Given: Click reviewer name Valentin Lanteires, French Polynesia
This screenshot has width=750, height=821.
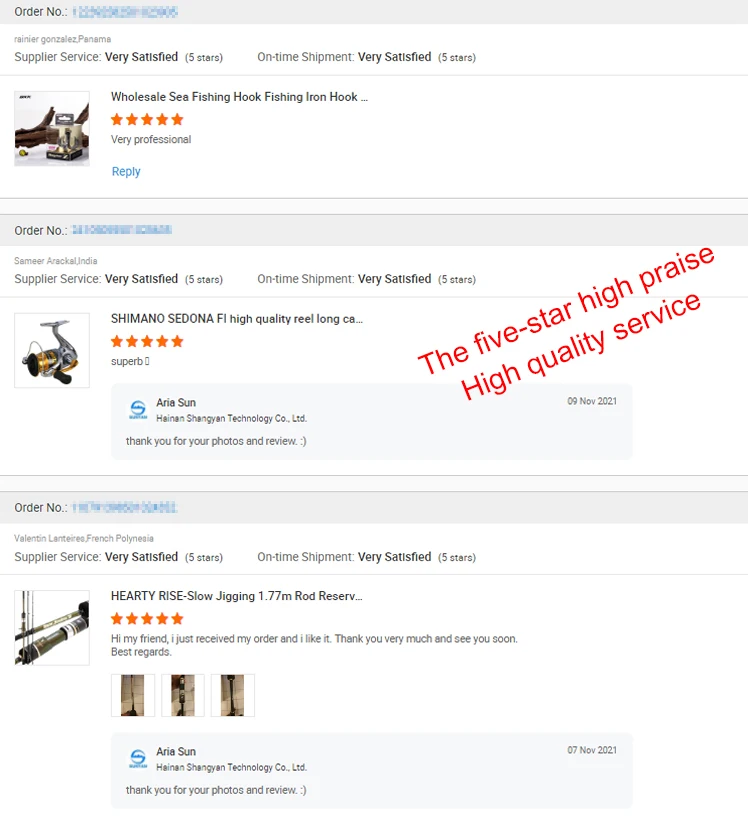Looking at the screenshot, I should 84,538.
